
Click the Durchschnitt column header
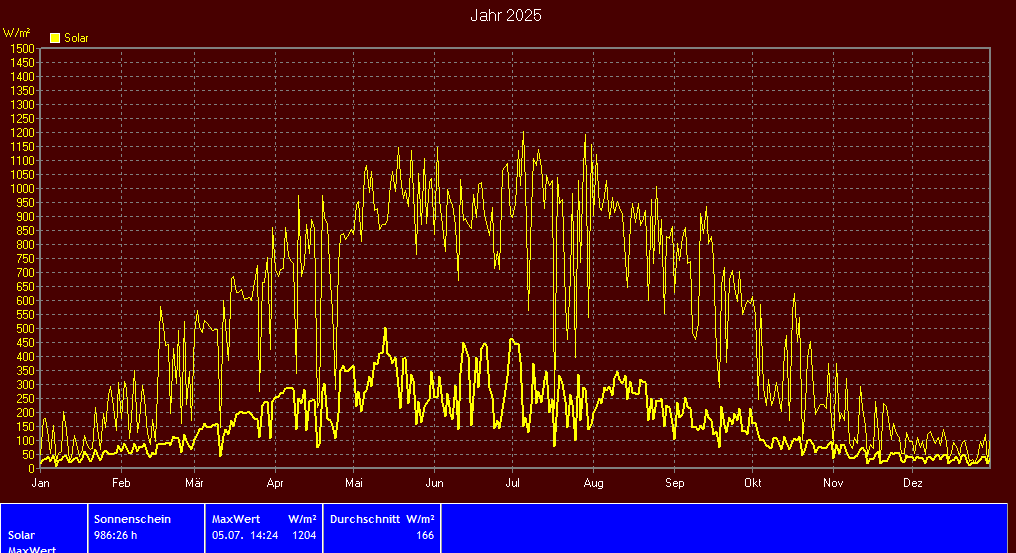point(366,519)
